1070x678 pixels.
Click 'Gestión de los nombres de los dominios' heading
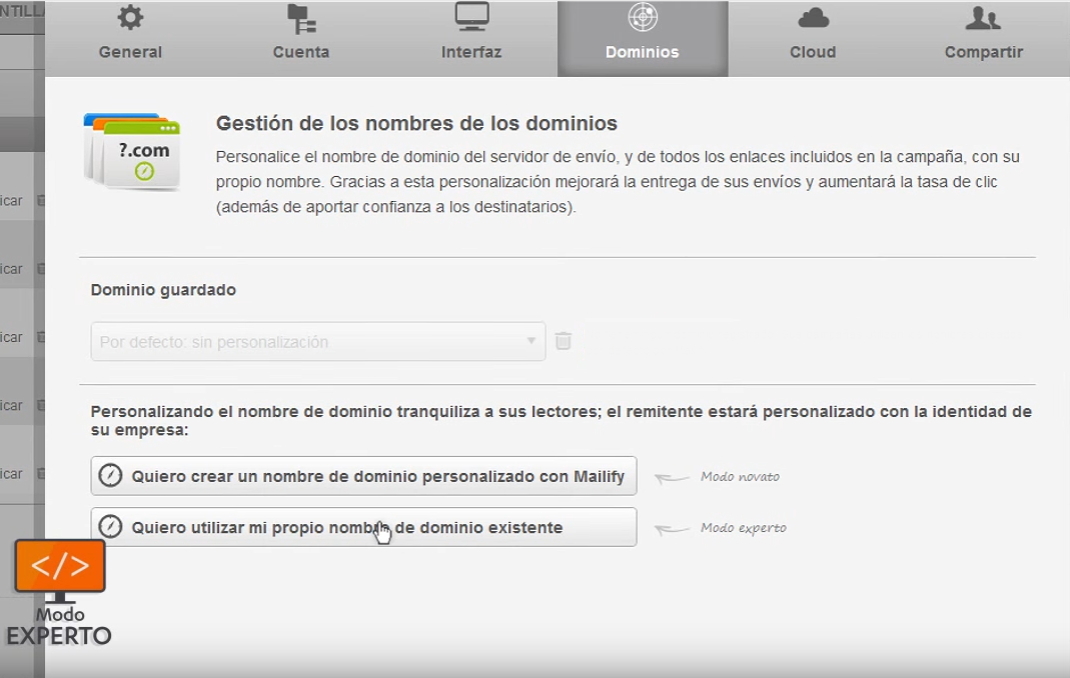click(x=416, y=124)
